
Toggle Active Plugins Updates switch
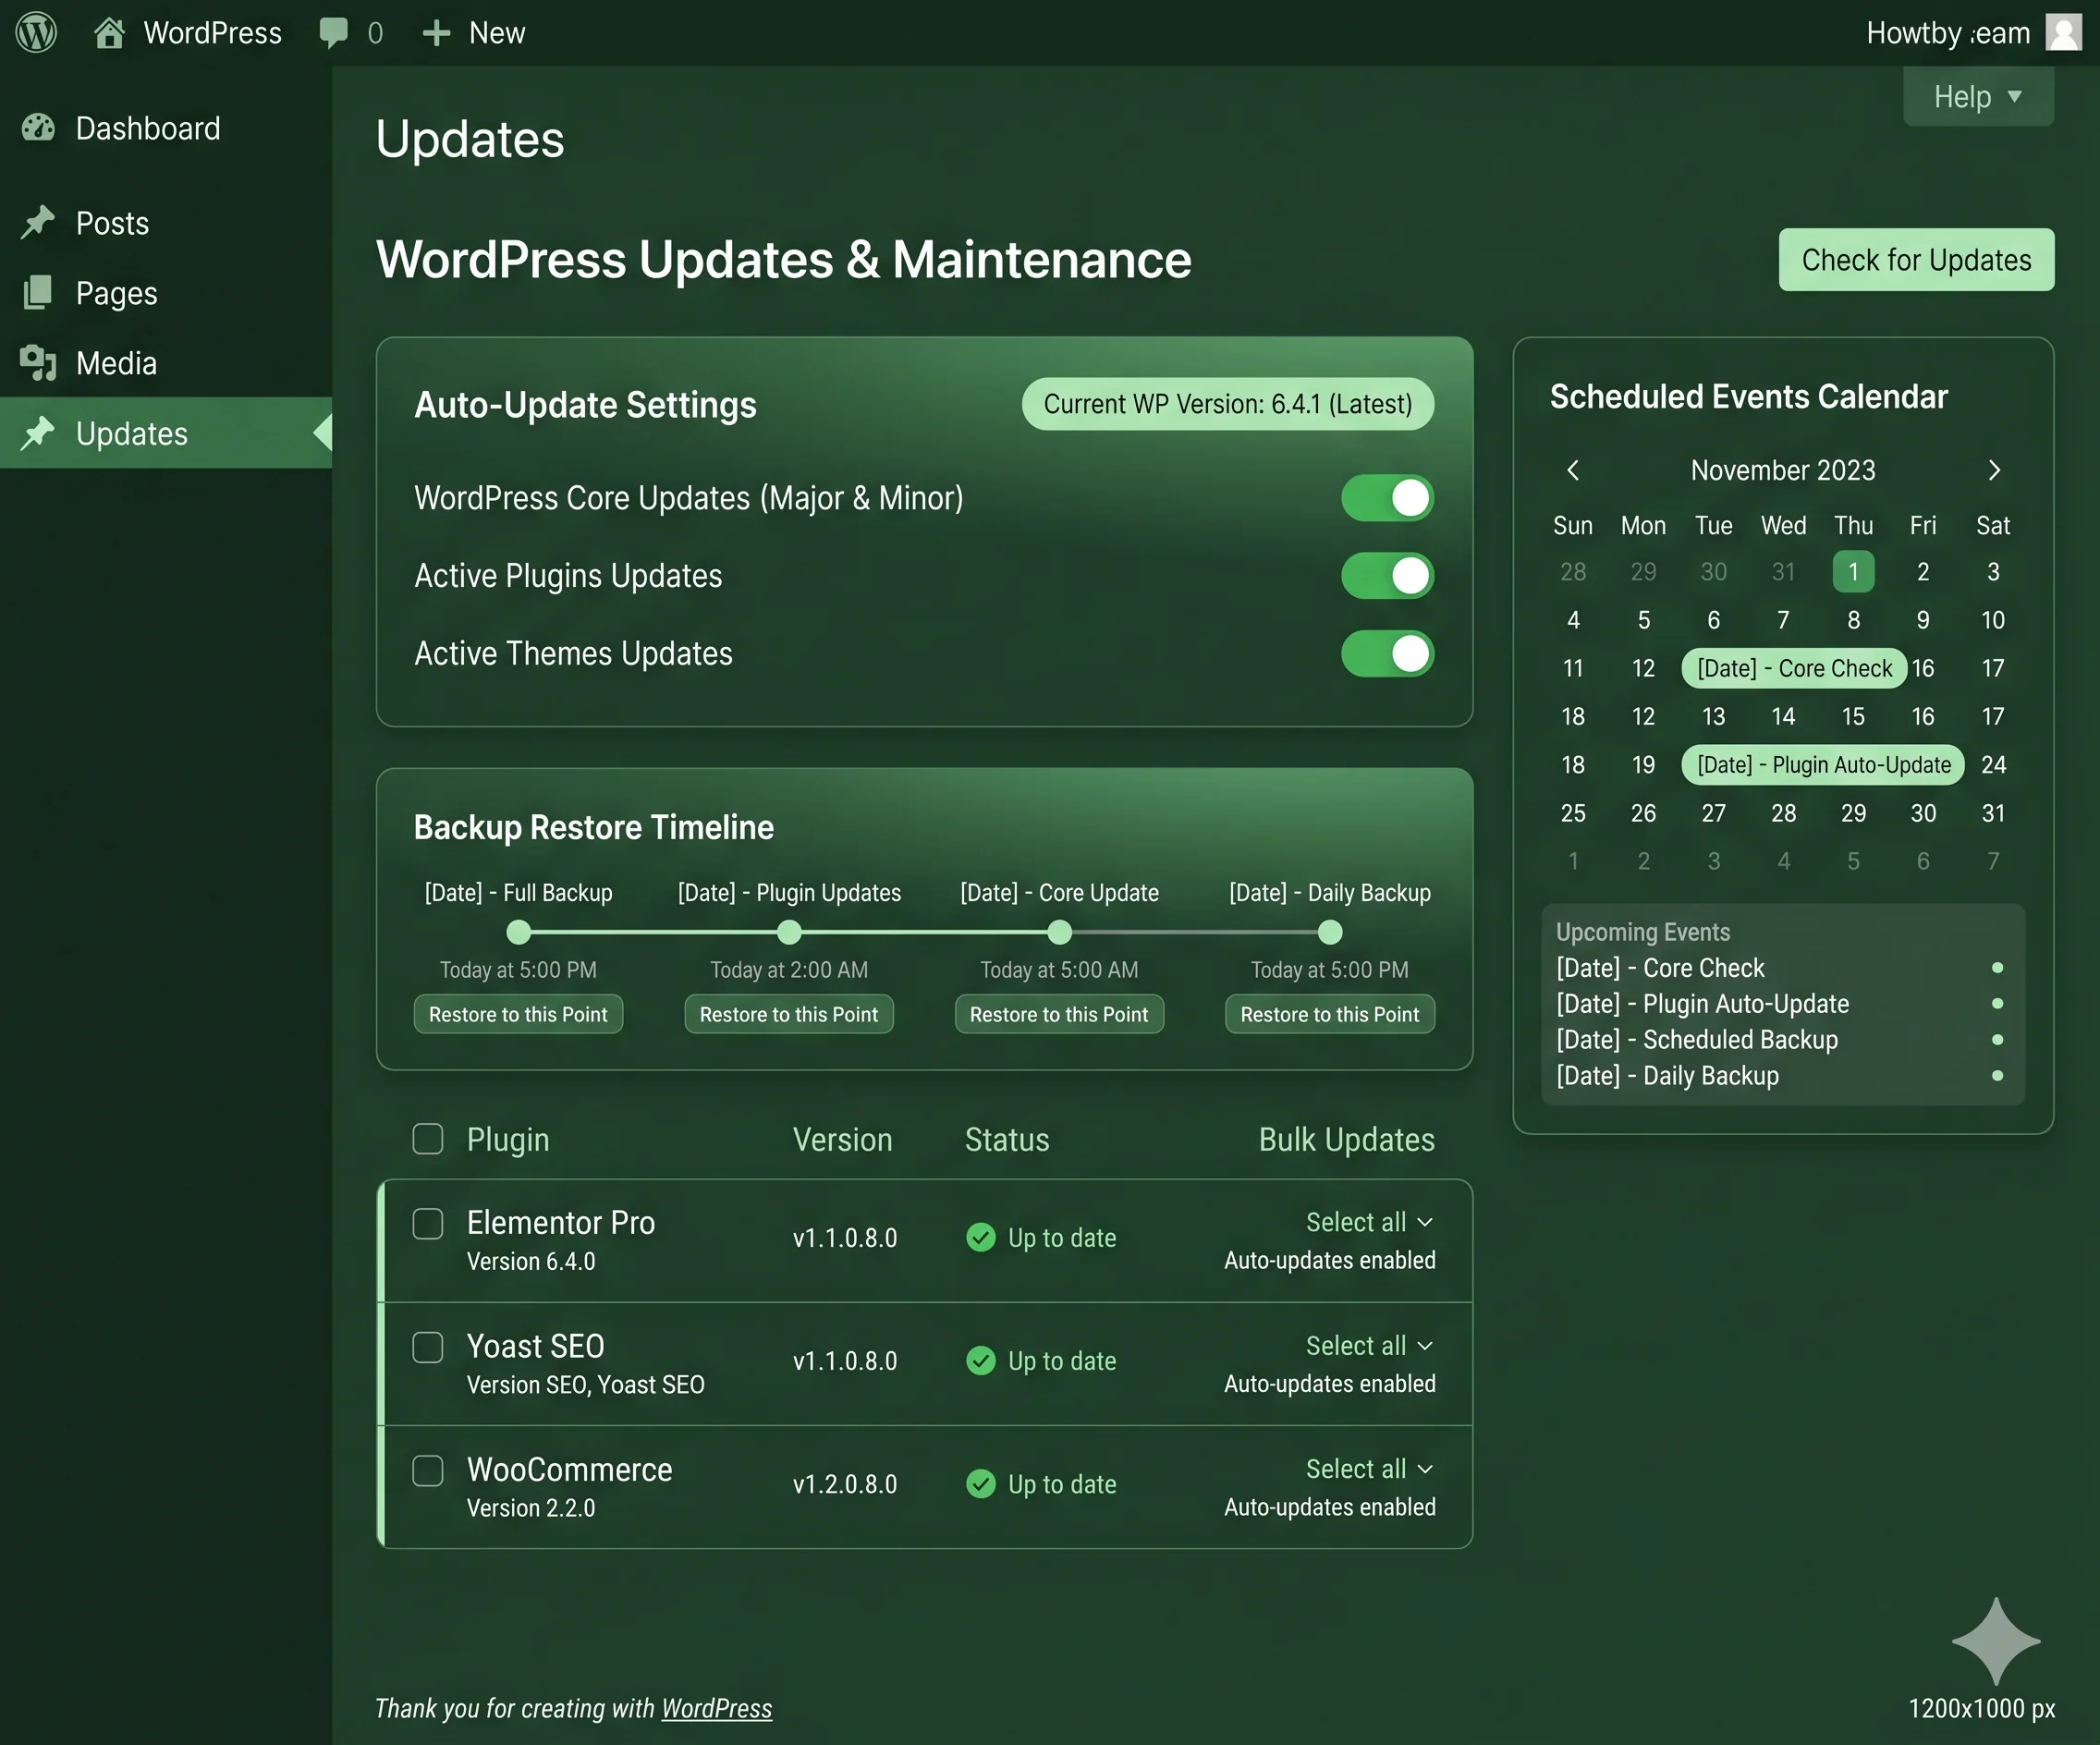click(x=1387, y=576)
